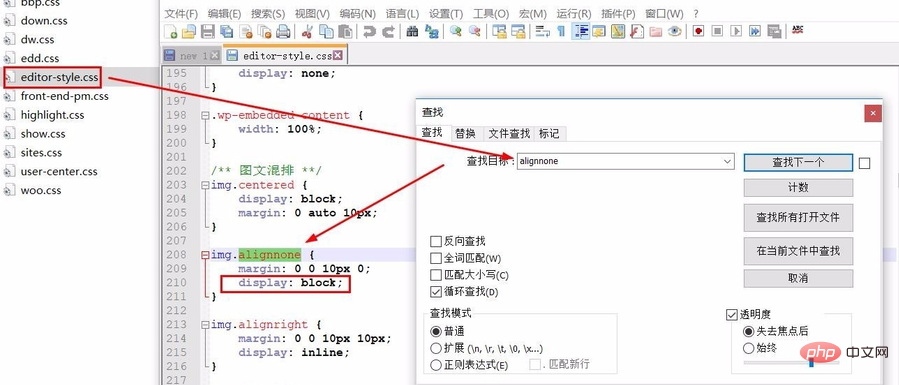Open the 查找目标 history dropdown arrow
The image size is (899, 385).
coord(728,162)
